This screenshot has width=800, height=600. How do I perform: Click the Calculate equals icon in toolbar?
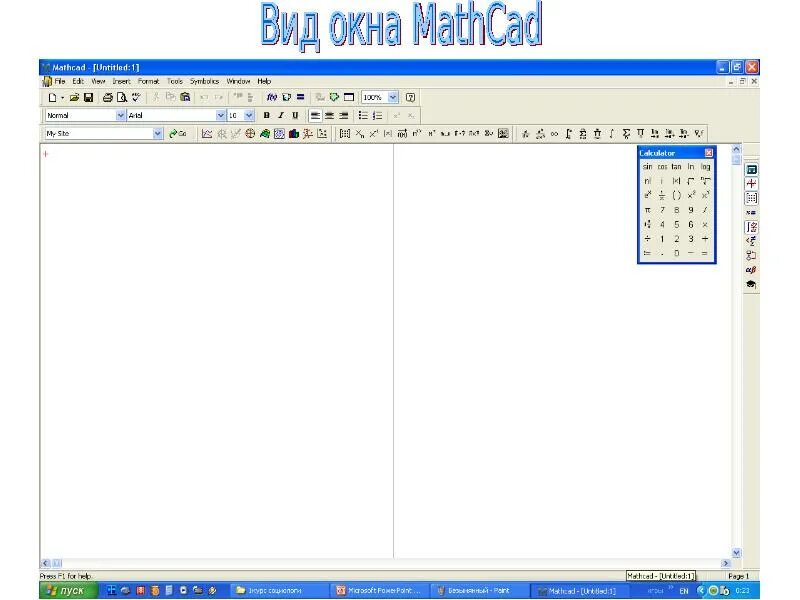[301, 97]
